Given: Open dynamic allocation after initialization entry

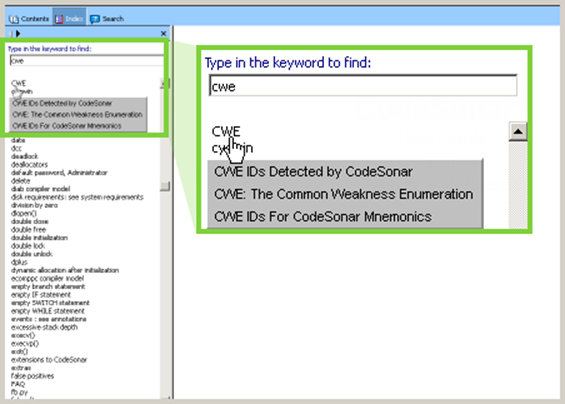Looking at the screenshot, I should (65, 270).
